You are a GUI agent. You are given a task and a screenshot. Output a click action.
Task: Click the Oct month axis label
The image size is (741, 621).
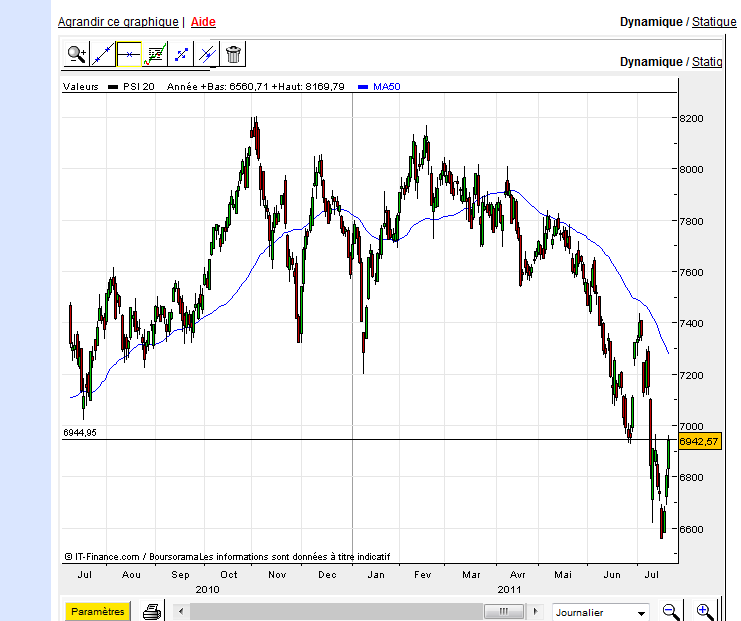[x=229, y=575]
